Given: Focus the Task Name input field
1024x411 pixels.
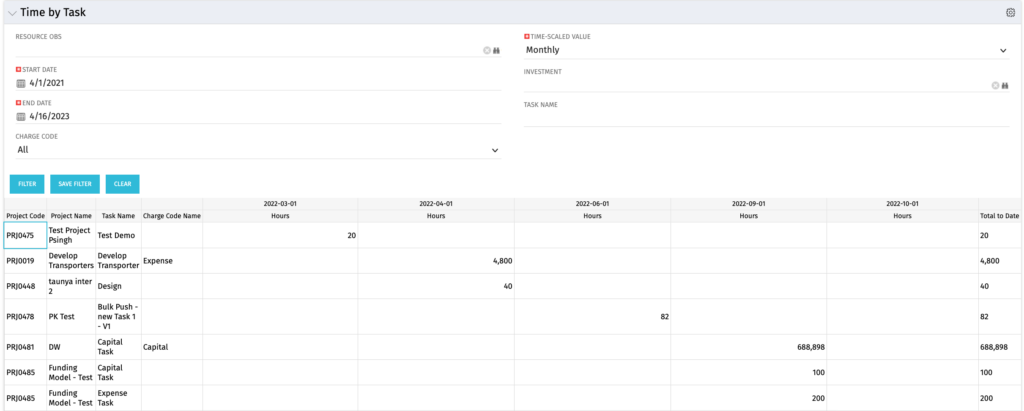Looking at the screenshot, I should click(x=767, y=118).
